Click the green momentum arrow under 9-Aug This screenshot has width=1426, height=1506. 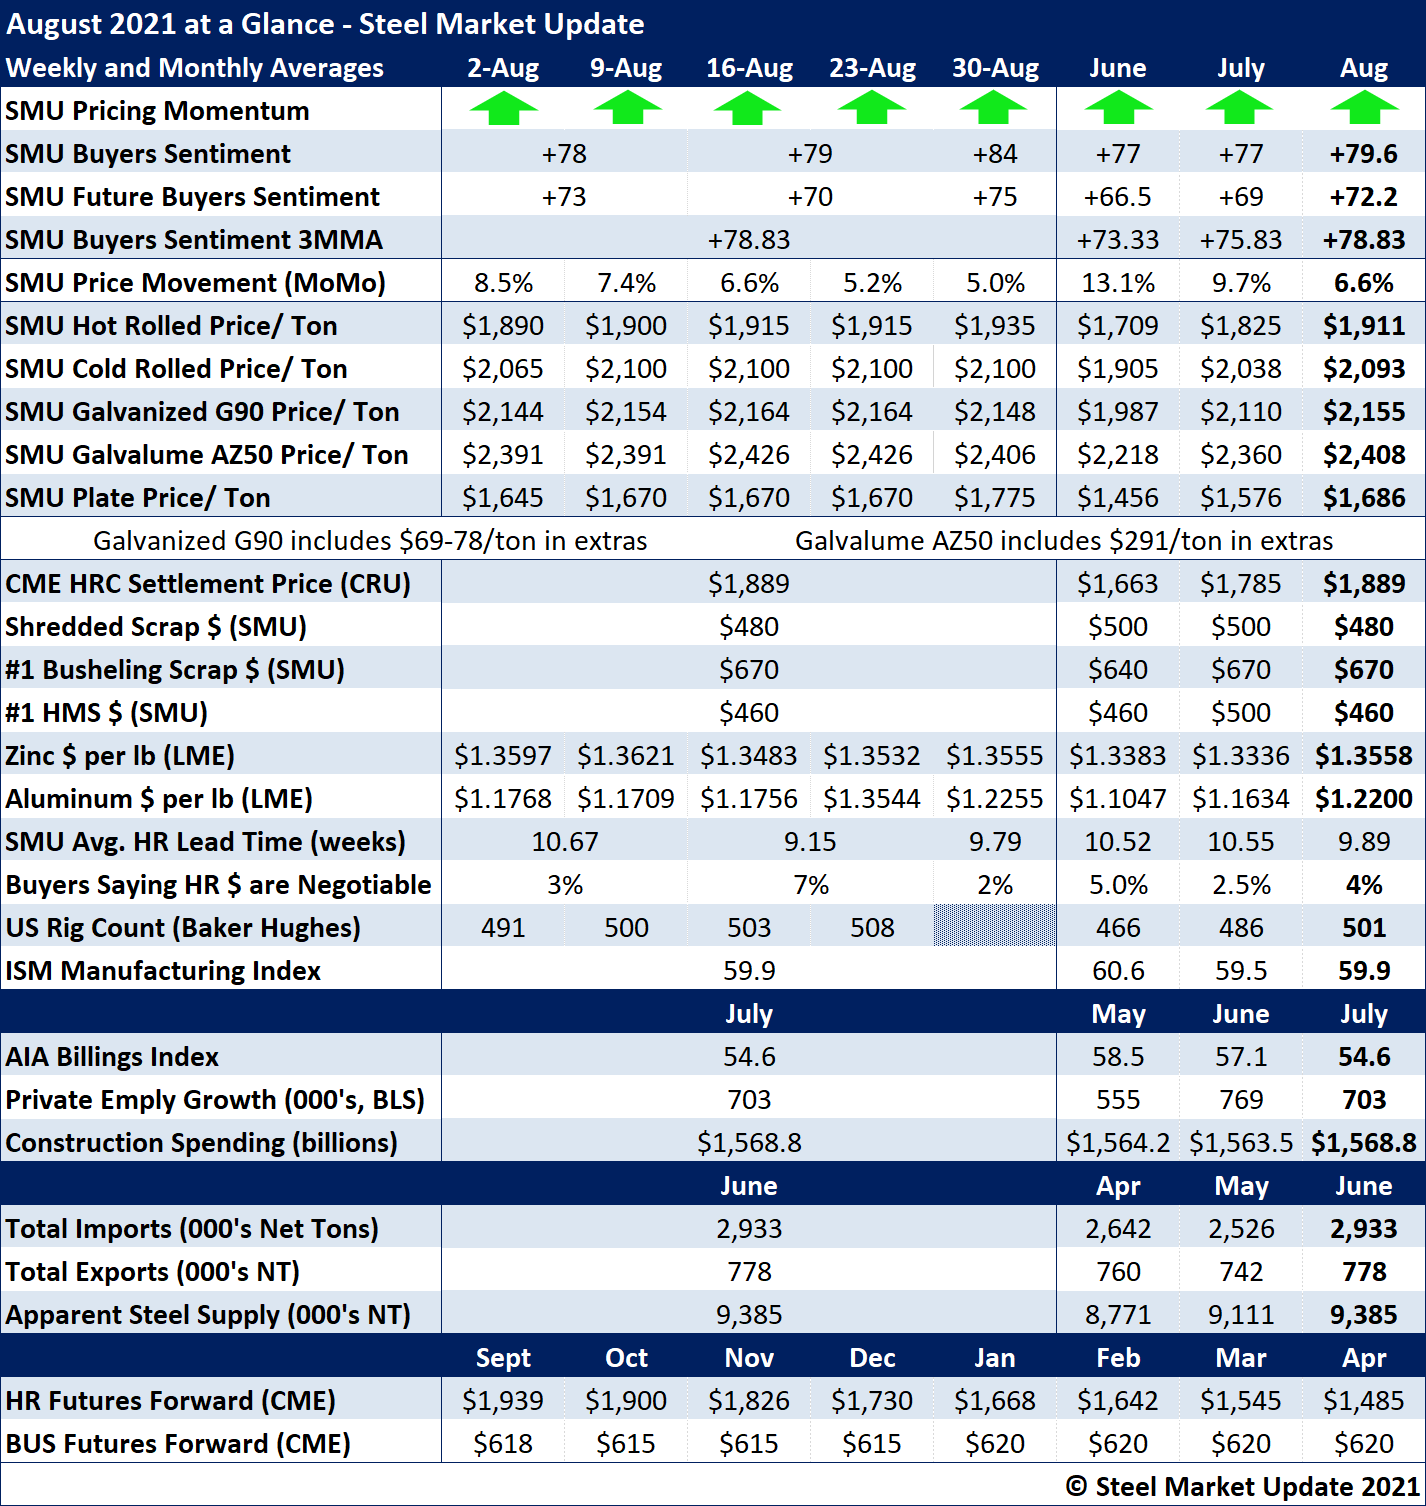click(626, 108)
